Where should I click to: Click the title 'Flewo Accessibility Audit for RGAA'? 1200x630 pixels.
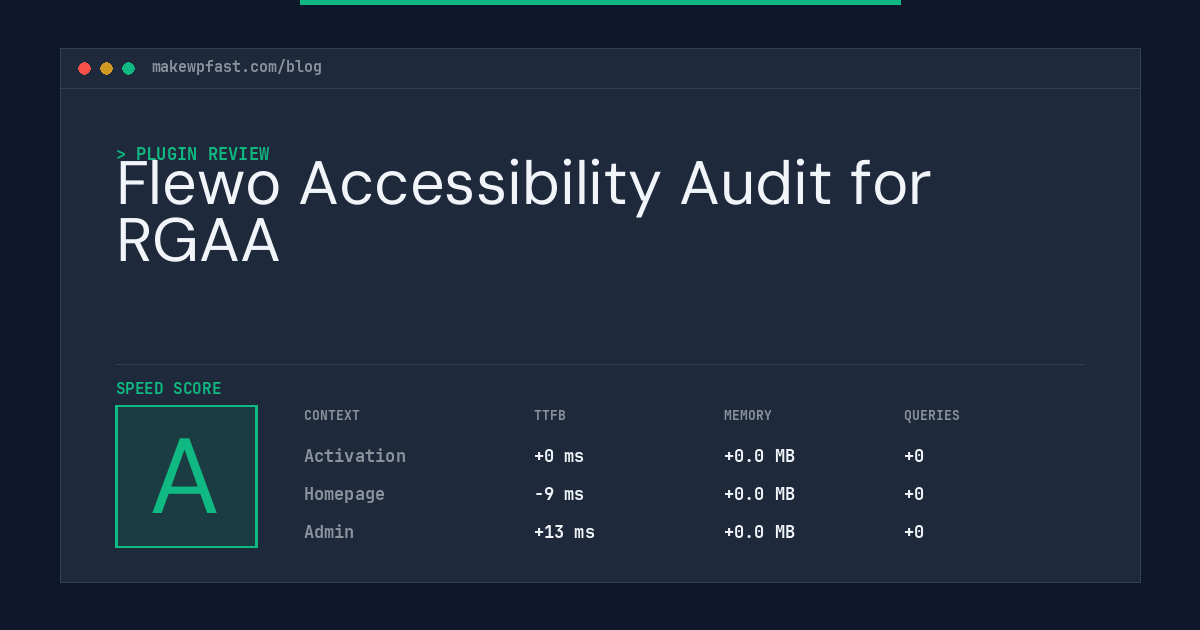[524, 212]
